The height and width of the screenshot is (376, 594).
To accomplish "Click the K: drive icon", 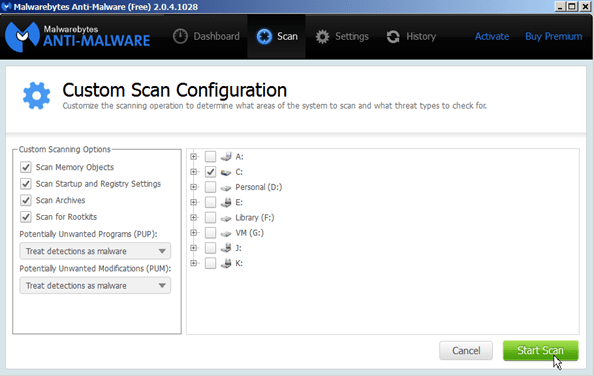I will point(226,263).
